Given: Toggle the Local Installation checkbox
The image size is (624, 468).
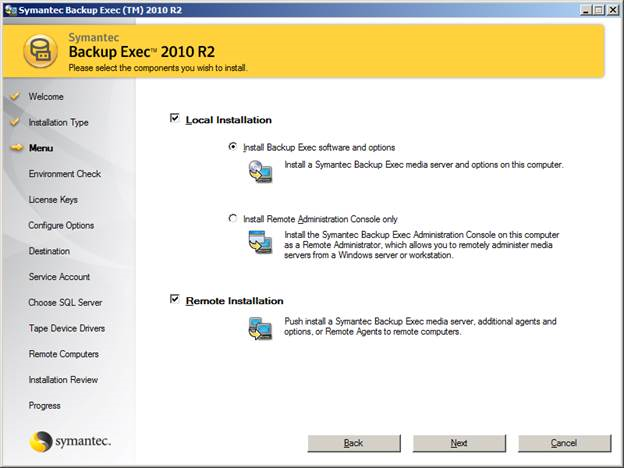Looking at the screenshot, I should [174, 118].
